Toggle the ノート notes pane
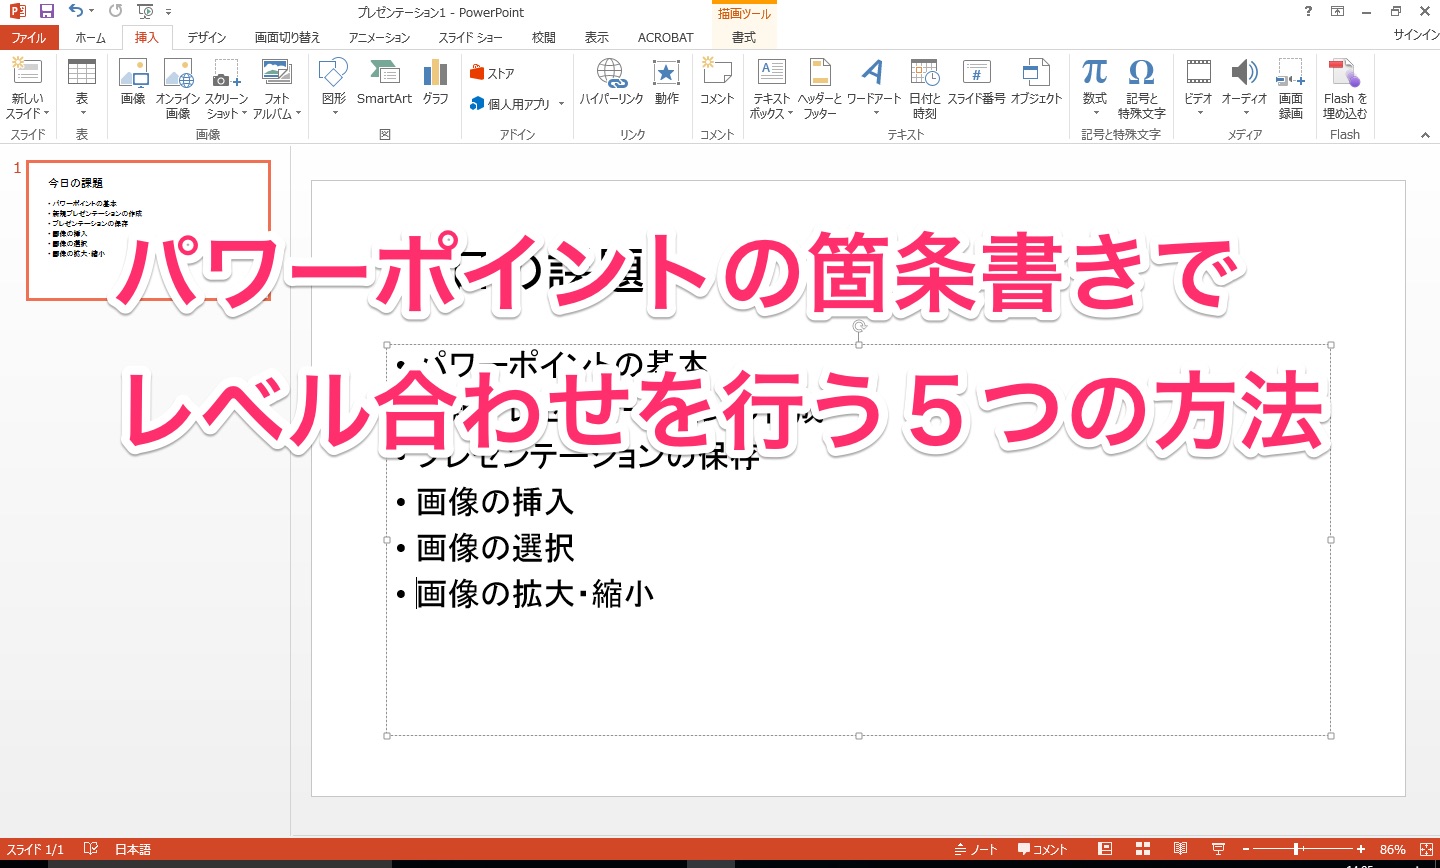Image resolution: width=1440 pixels, height=868 pixels. click(x=976, y=849)
